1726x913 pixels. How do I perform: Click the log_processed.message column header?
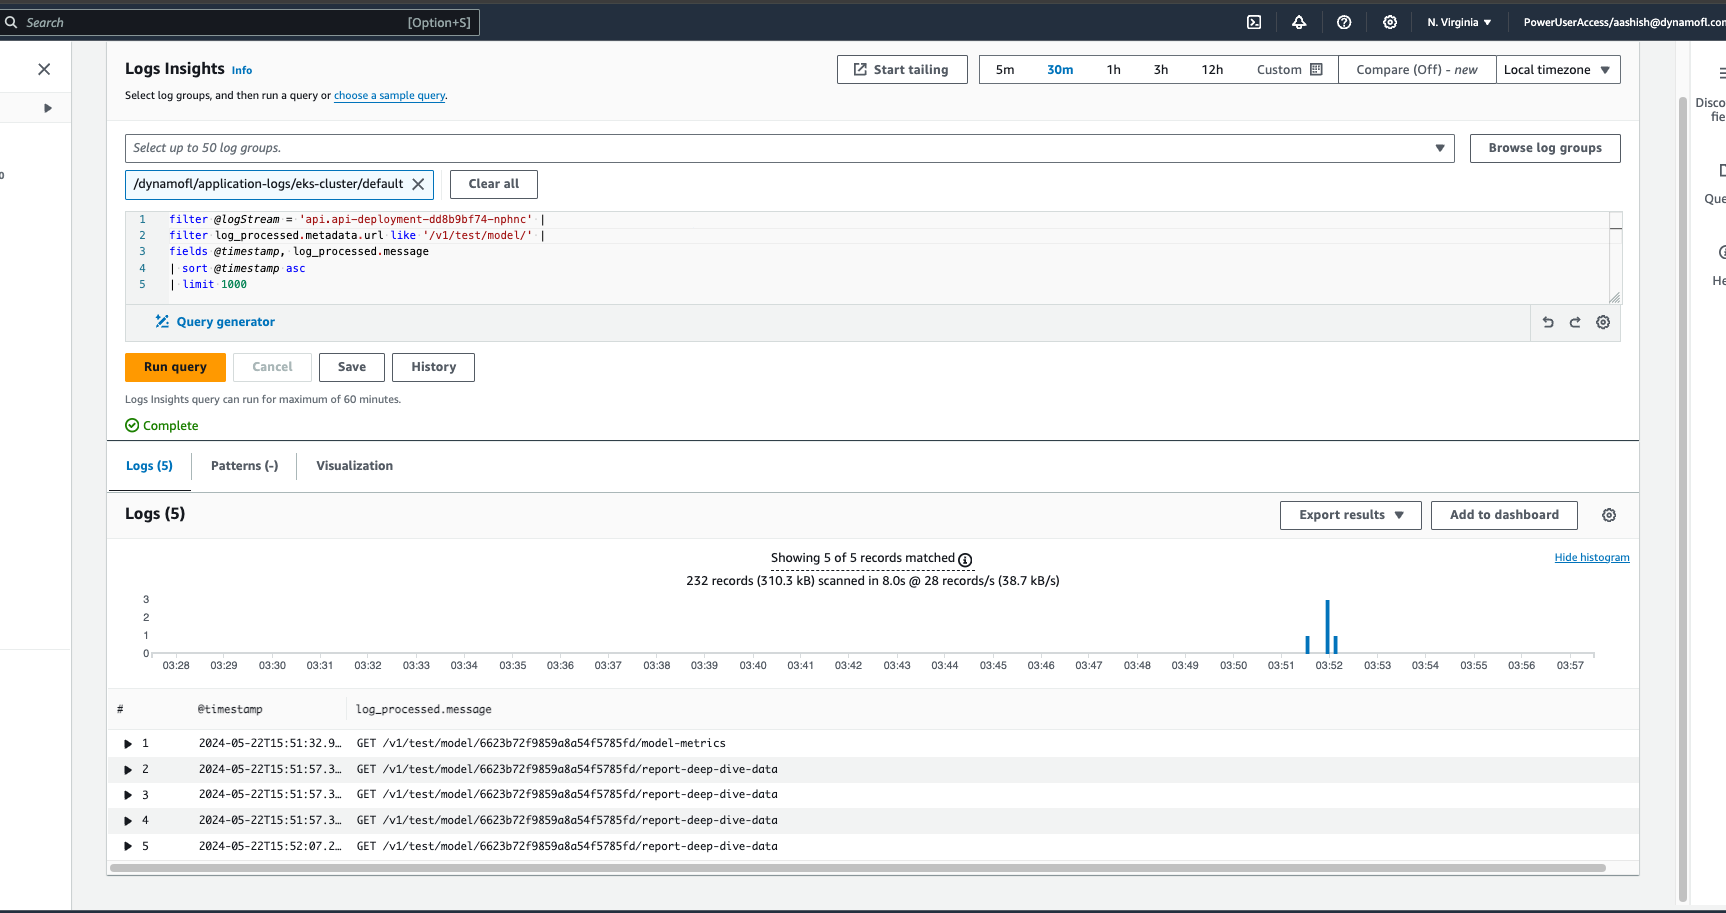(x=424, y=709)
